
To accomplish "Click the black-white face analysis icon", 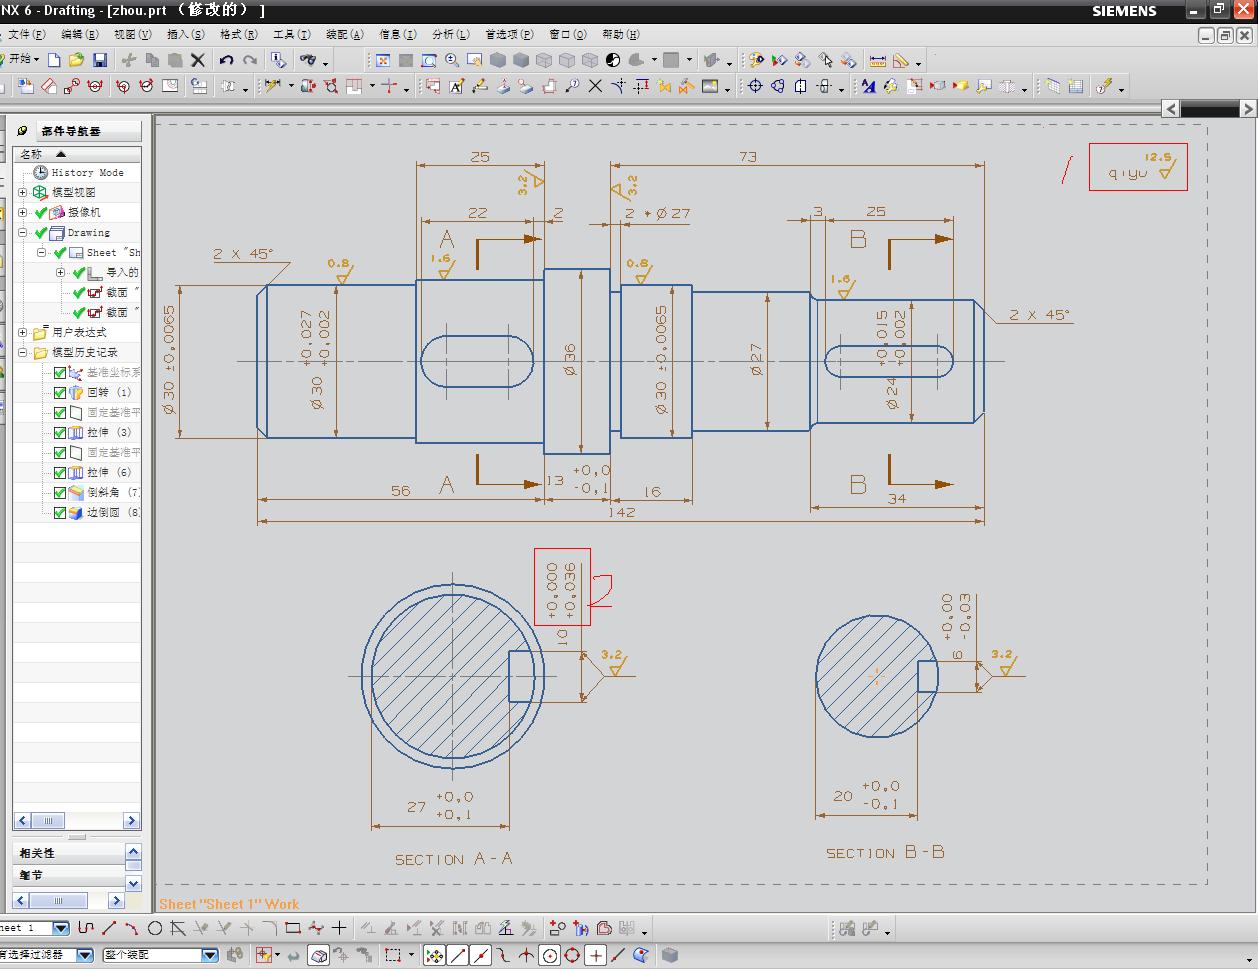I will (613, 60).
